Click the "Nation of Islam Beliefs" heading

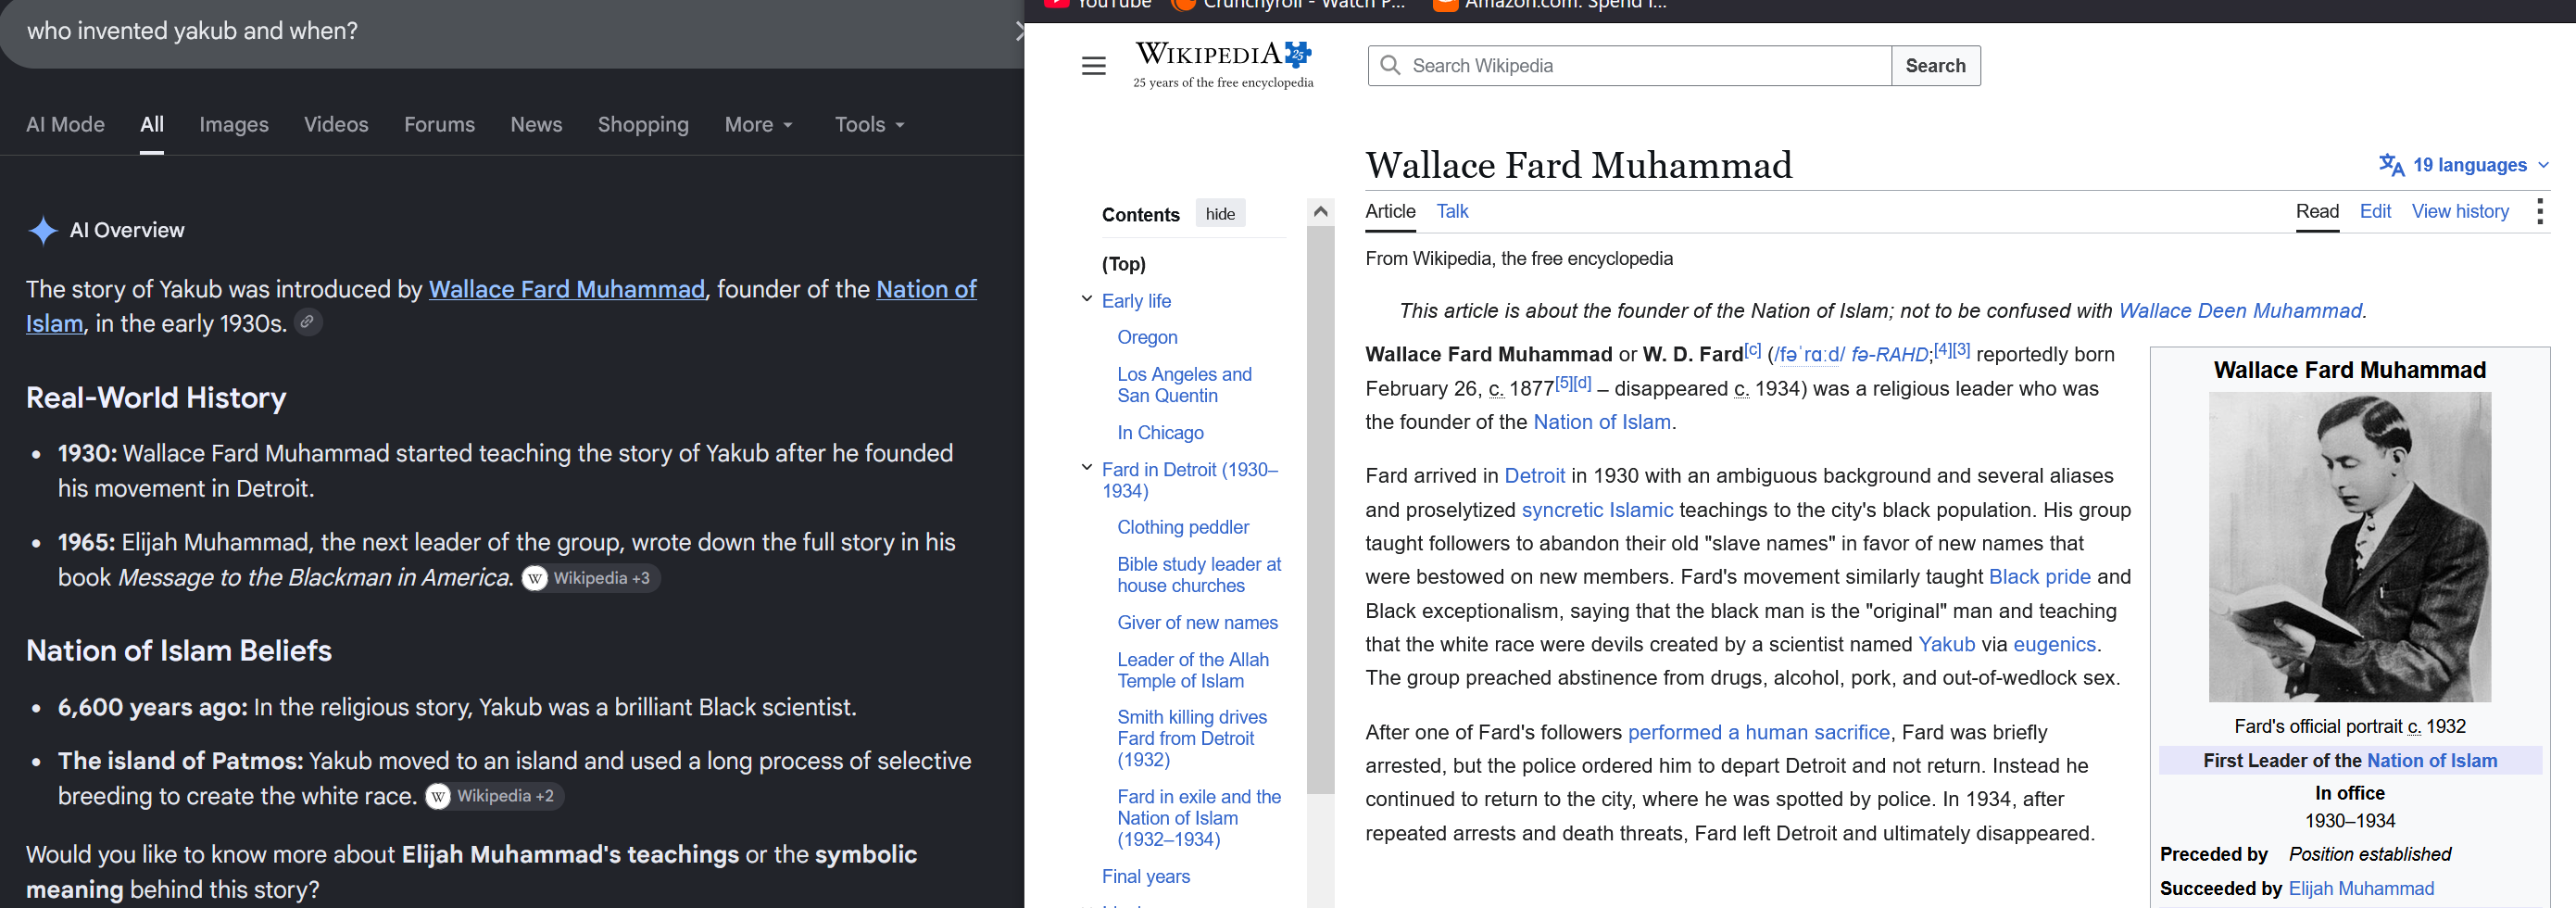[179, 651]
